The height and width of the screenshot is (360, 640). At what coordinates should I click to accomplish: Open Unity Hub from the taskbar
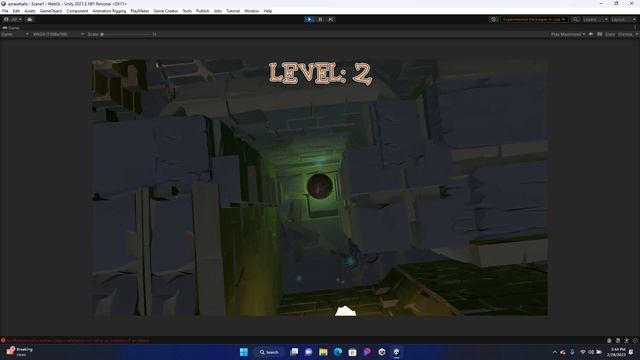coord(382,352)
